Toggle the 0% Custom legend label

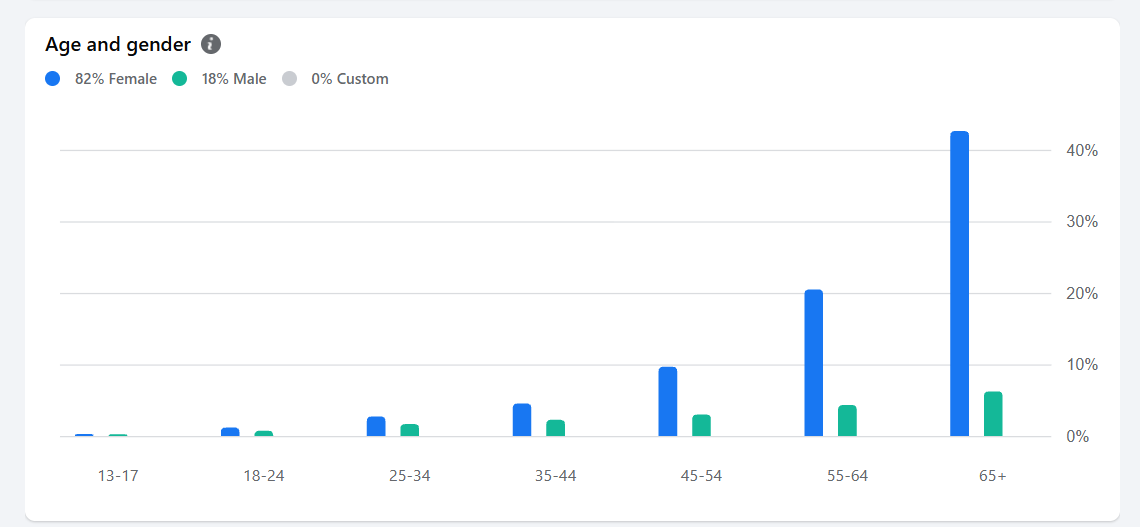349,79
